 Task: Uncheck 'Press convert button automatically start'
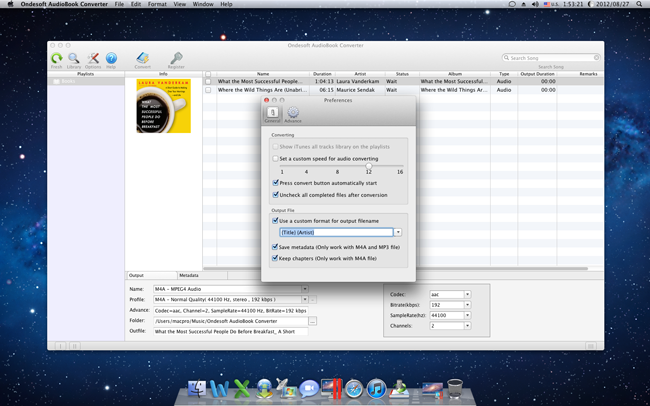point(276,183)
